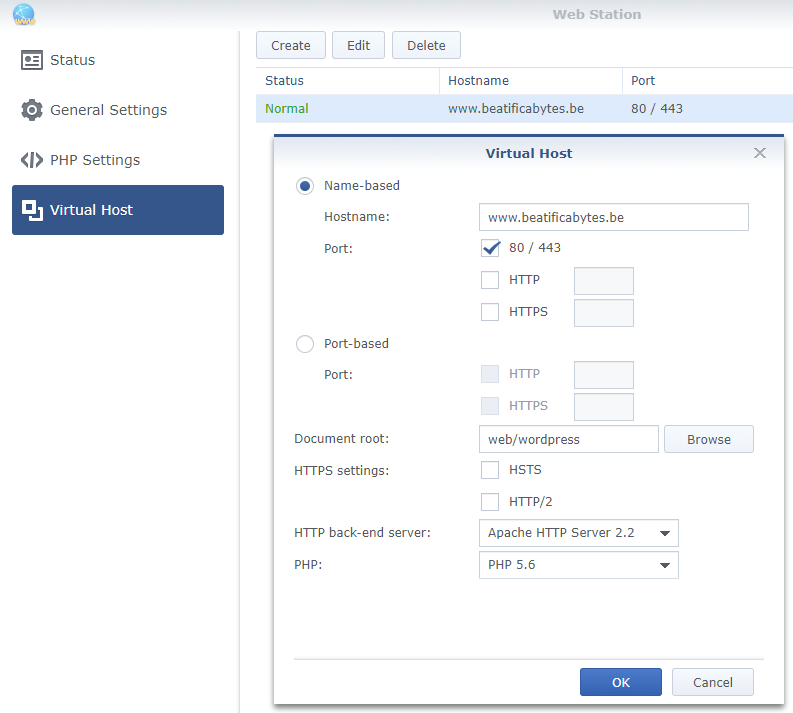793x713 pixels.
Task: Click the Browse button for document root
Action: coord(709,439)
